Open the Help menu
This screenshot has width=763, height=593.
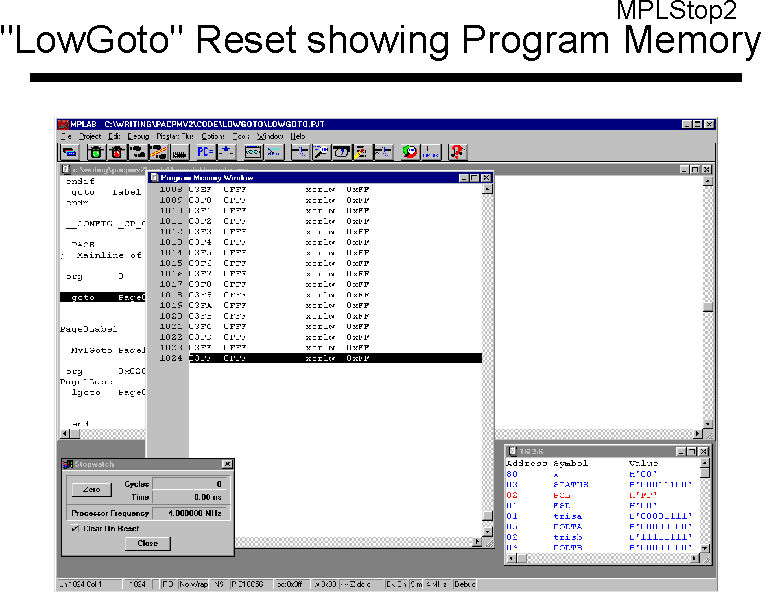coord(298,137)
